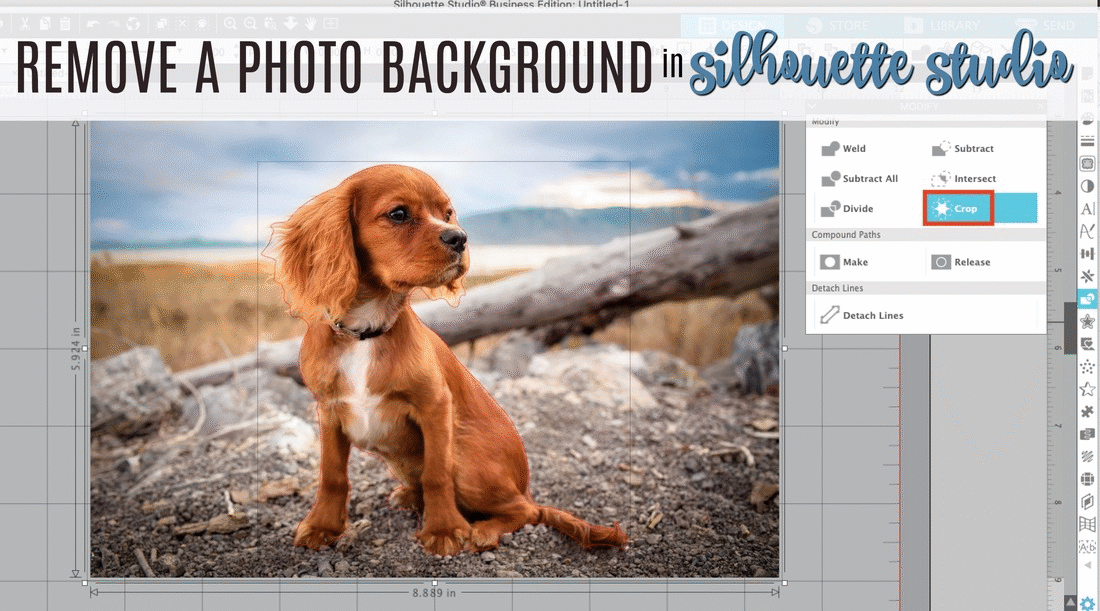Click the Zoom Out magnifier icon

(x=250, y=24)
